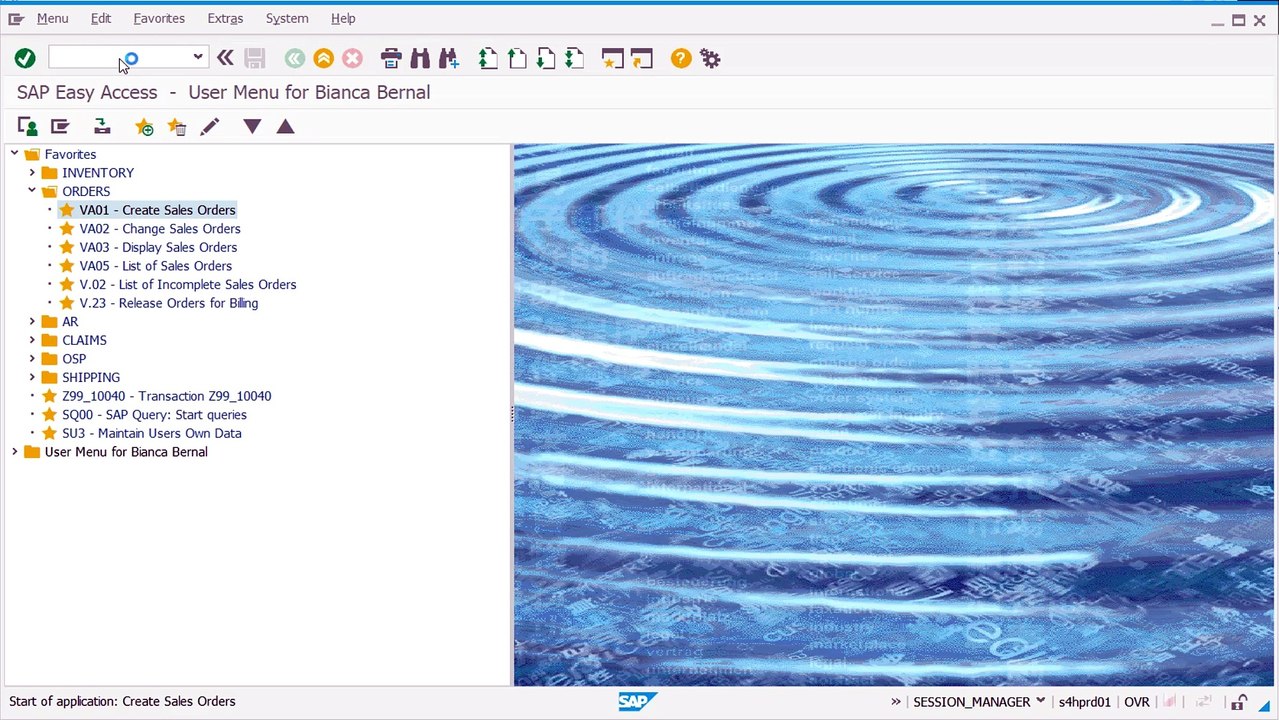Screen dimensions: 1279x720
Task: Open the SESSION_MANAGER status dropdown
Action: click(x=1041, y=701)
